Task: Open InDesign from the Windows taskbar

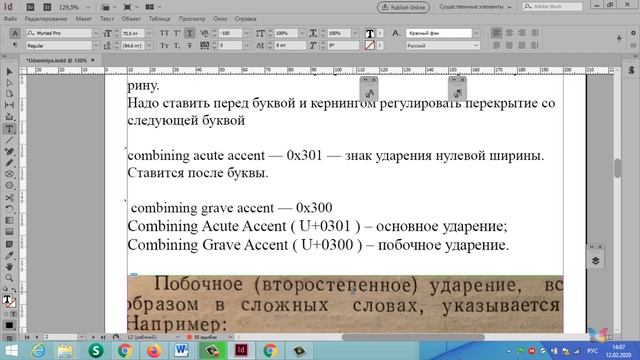Action: pos(241,351)
